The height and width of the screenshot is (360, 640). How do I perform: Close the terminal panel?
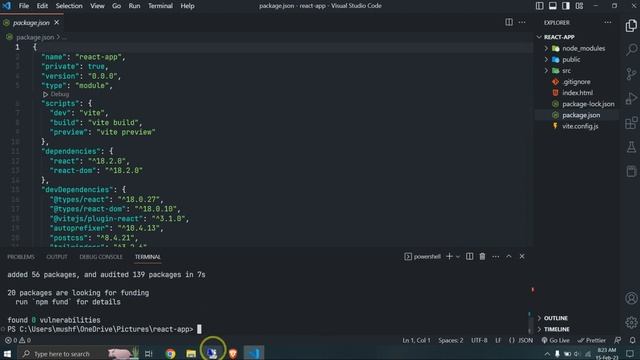(522, 256)
